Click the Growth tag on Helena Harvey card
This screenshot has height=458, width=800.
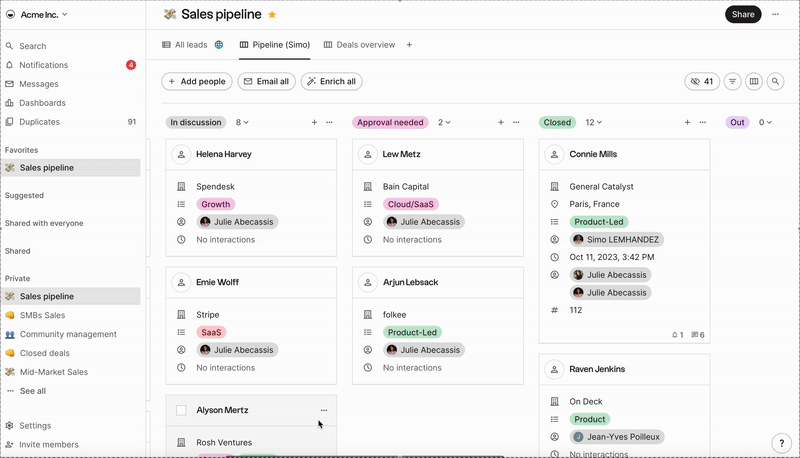coord(215,204)
